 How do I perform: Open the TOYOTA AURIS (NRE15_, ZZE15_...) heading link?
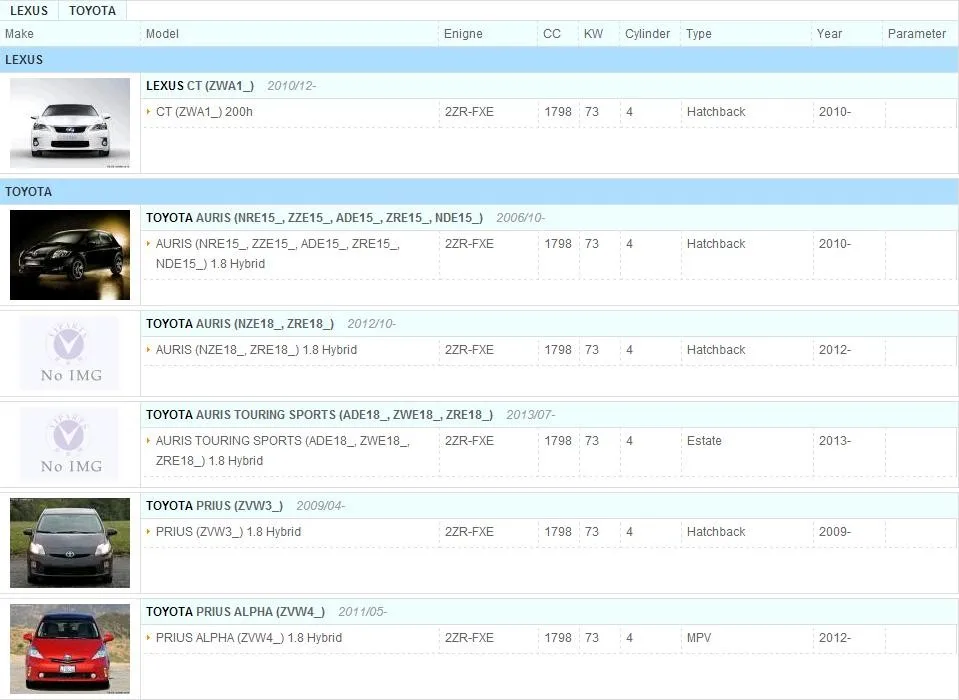pyautogui.click(x=314, y=218)
